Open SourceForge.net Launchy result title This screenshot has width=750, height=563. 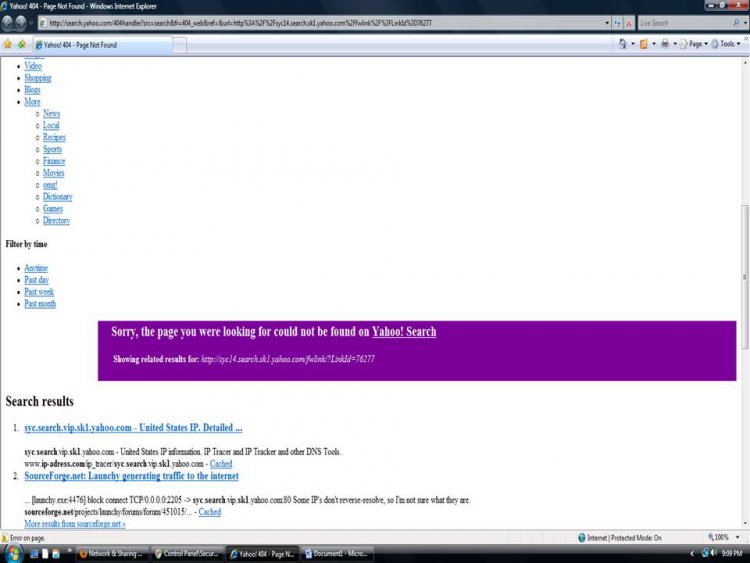pos(131,476)
